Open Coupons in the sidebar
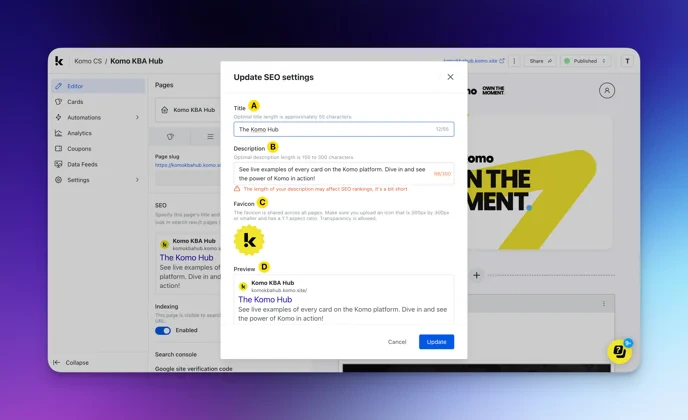This screenshot has height=420, width=688. (98, 149)
